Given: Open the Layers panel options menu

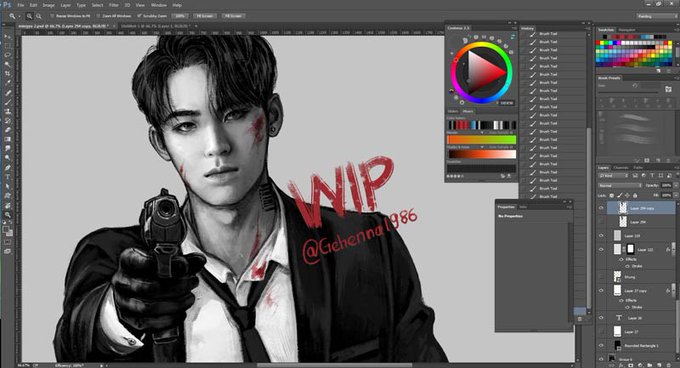Looking at the screenshot, I should click(676, 168).
